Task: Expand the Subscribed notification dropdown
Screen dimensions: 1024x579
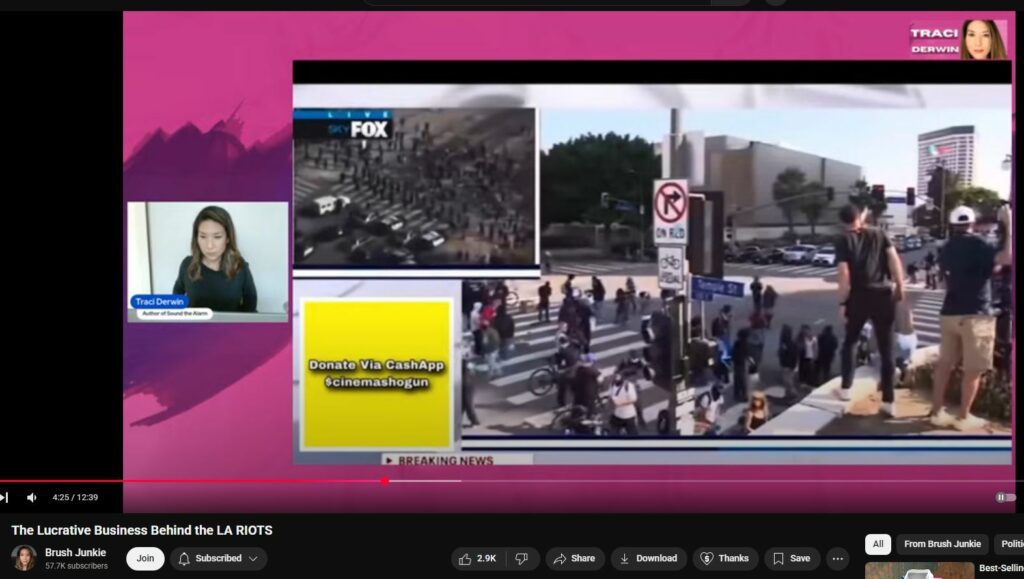Action: pyautogui.click(x=218, y=558)
